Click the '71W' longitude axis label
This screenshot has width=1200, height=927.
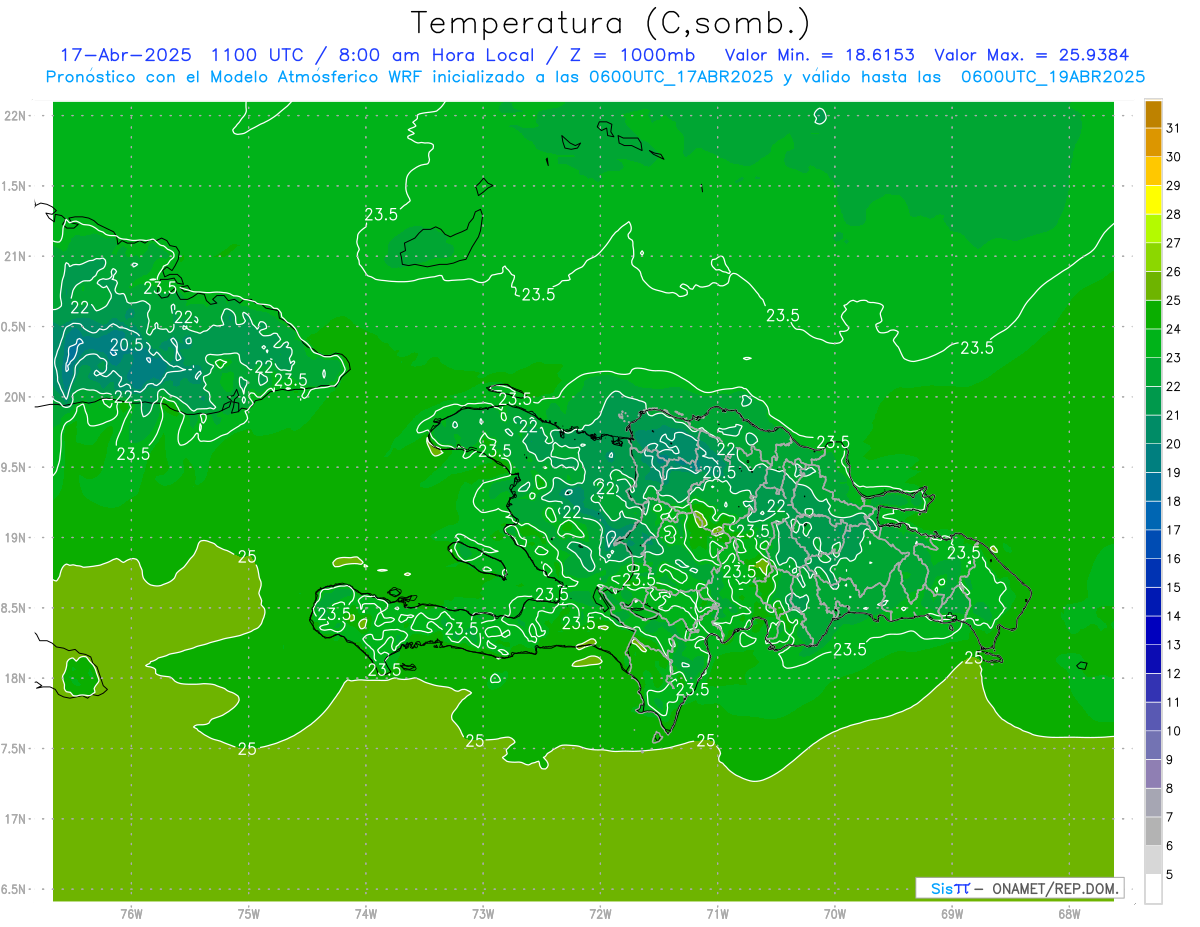tap(717, 914)
